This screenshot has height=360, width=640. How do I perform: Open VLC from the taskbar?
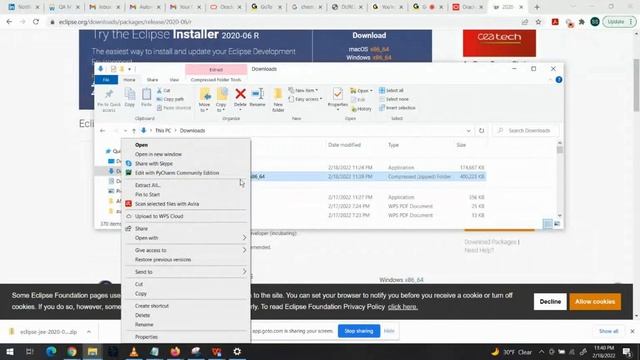[133, 351]
